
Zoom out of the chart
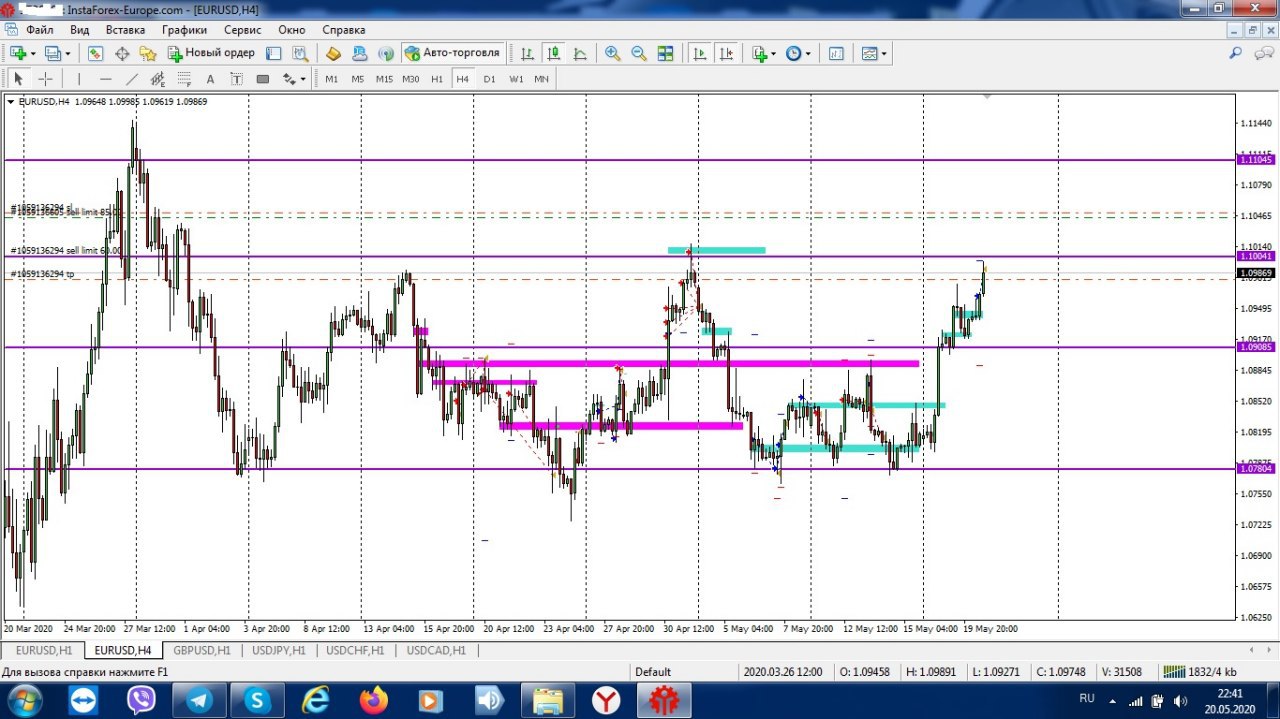tap(639, 53)
